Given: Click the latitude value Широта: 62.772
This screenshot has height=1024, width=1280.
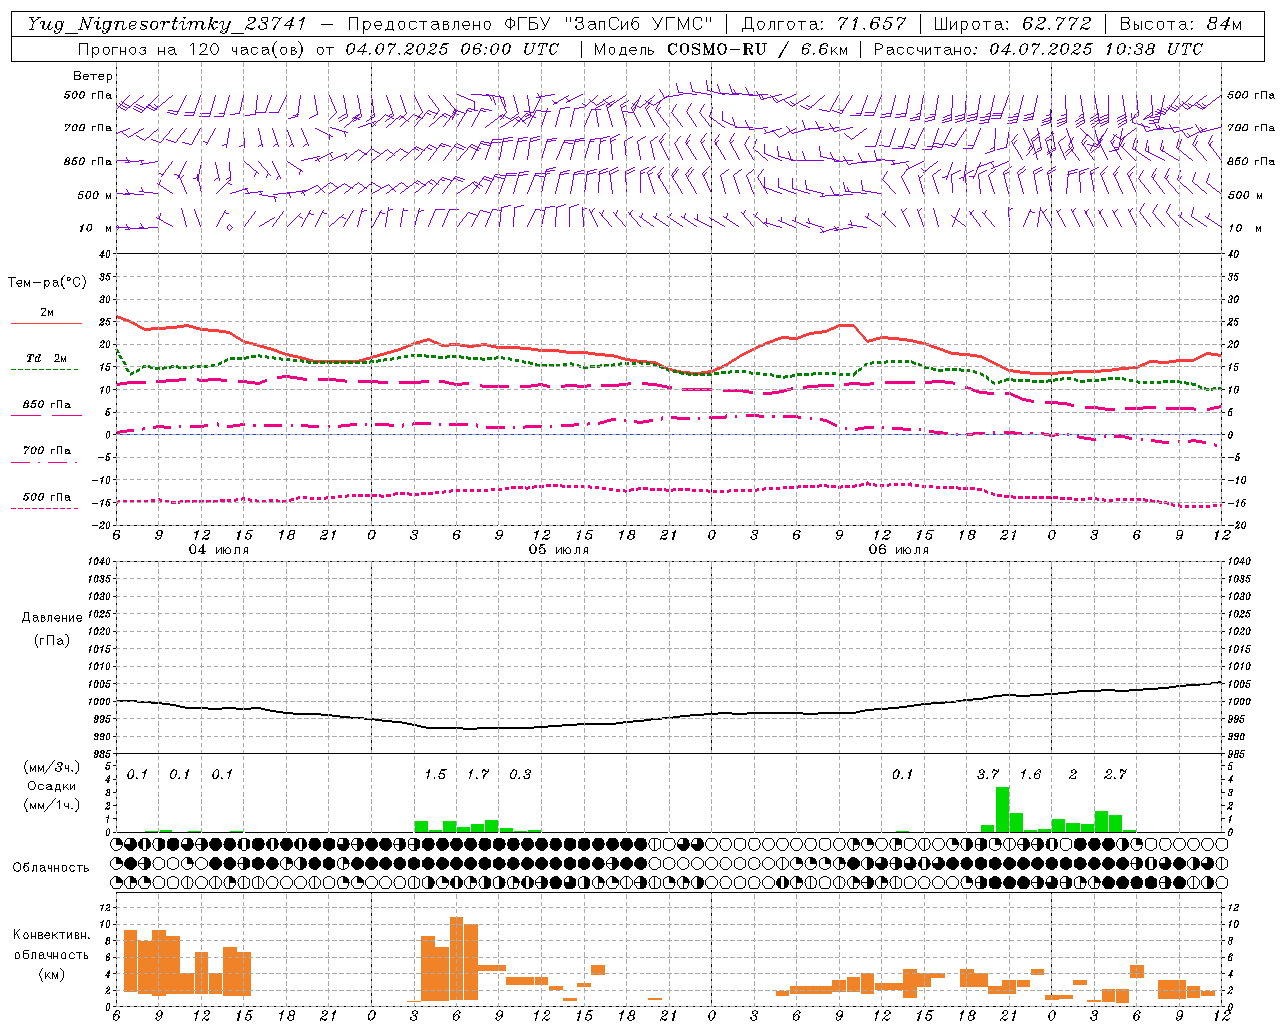Looking at the screenshot, I should pyautogui.click(x=1013, y=24).
